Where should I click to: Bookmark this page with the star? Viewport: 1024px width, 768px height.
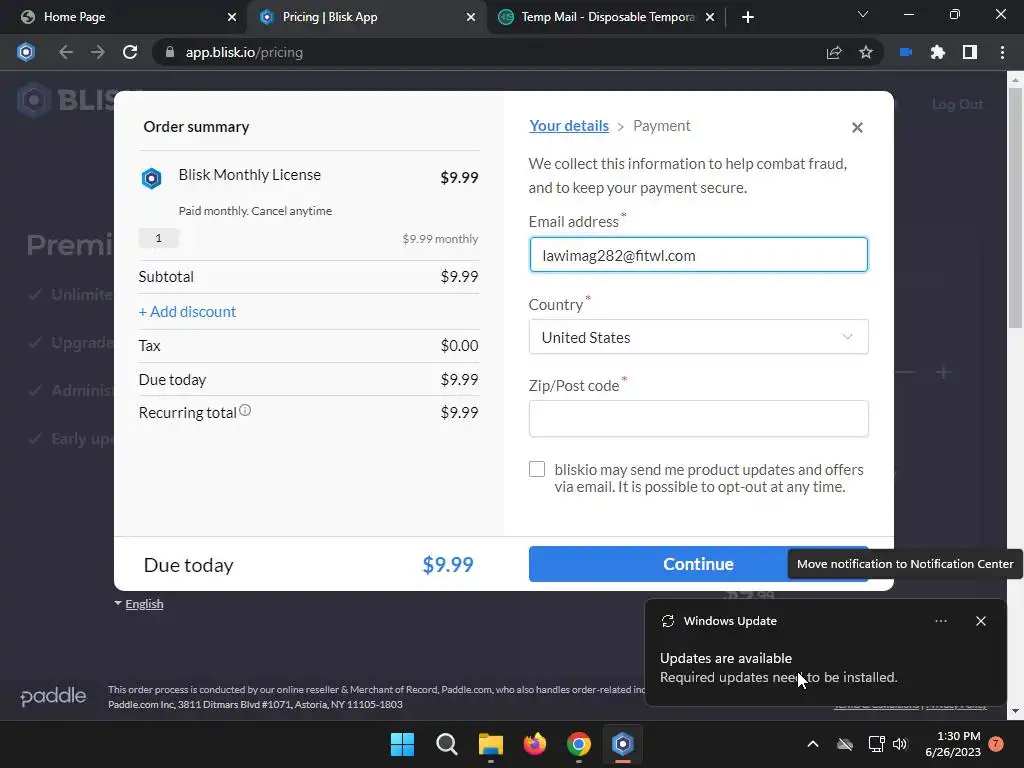click(x=866, y=52)
